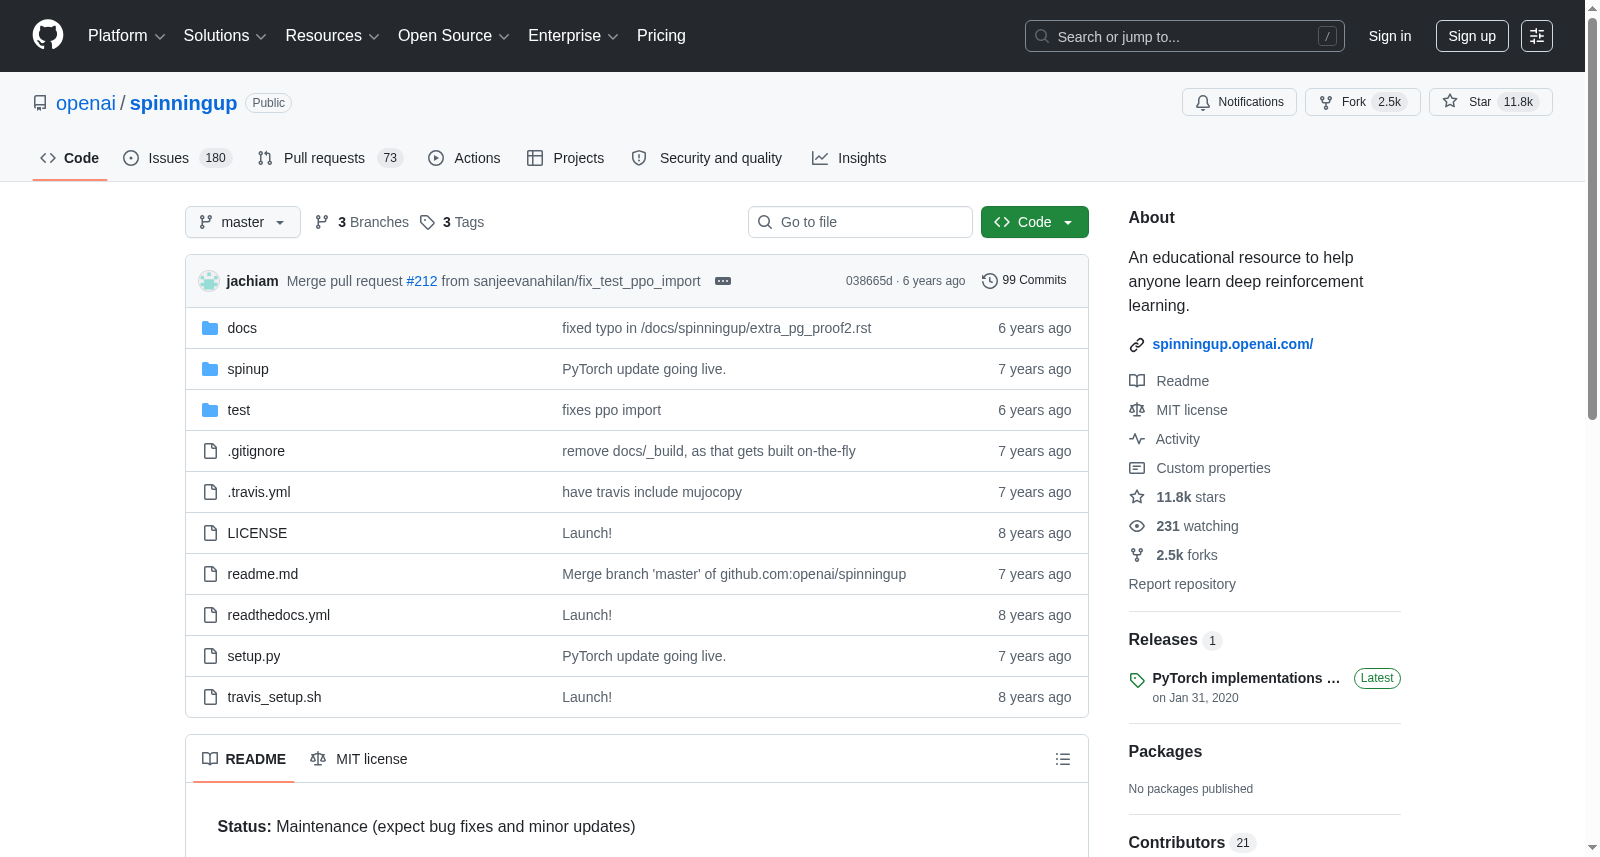
Task: Open the global settings icon beside Sign up
Action: point(1537,36)
